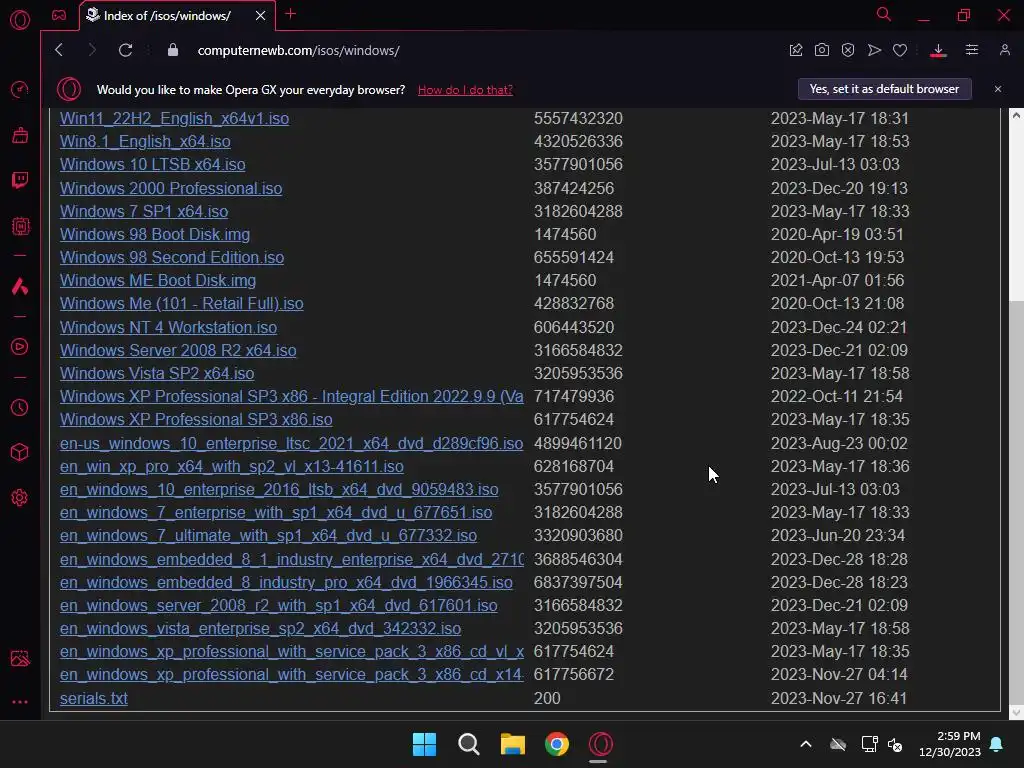Screen dimensions: 1024x768
Task: Open taskbar clock showing 2:59 PM
Action: [950, 744]
